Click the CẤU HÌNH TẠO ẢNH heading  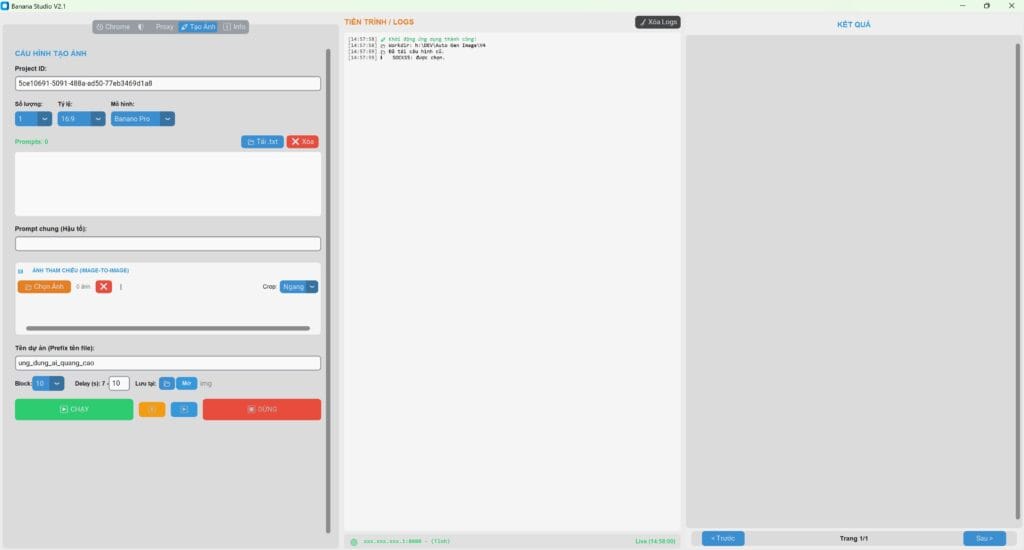tap(50, 54)
